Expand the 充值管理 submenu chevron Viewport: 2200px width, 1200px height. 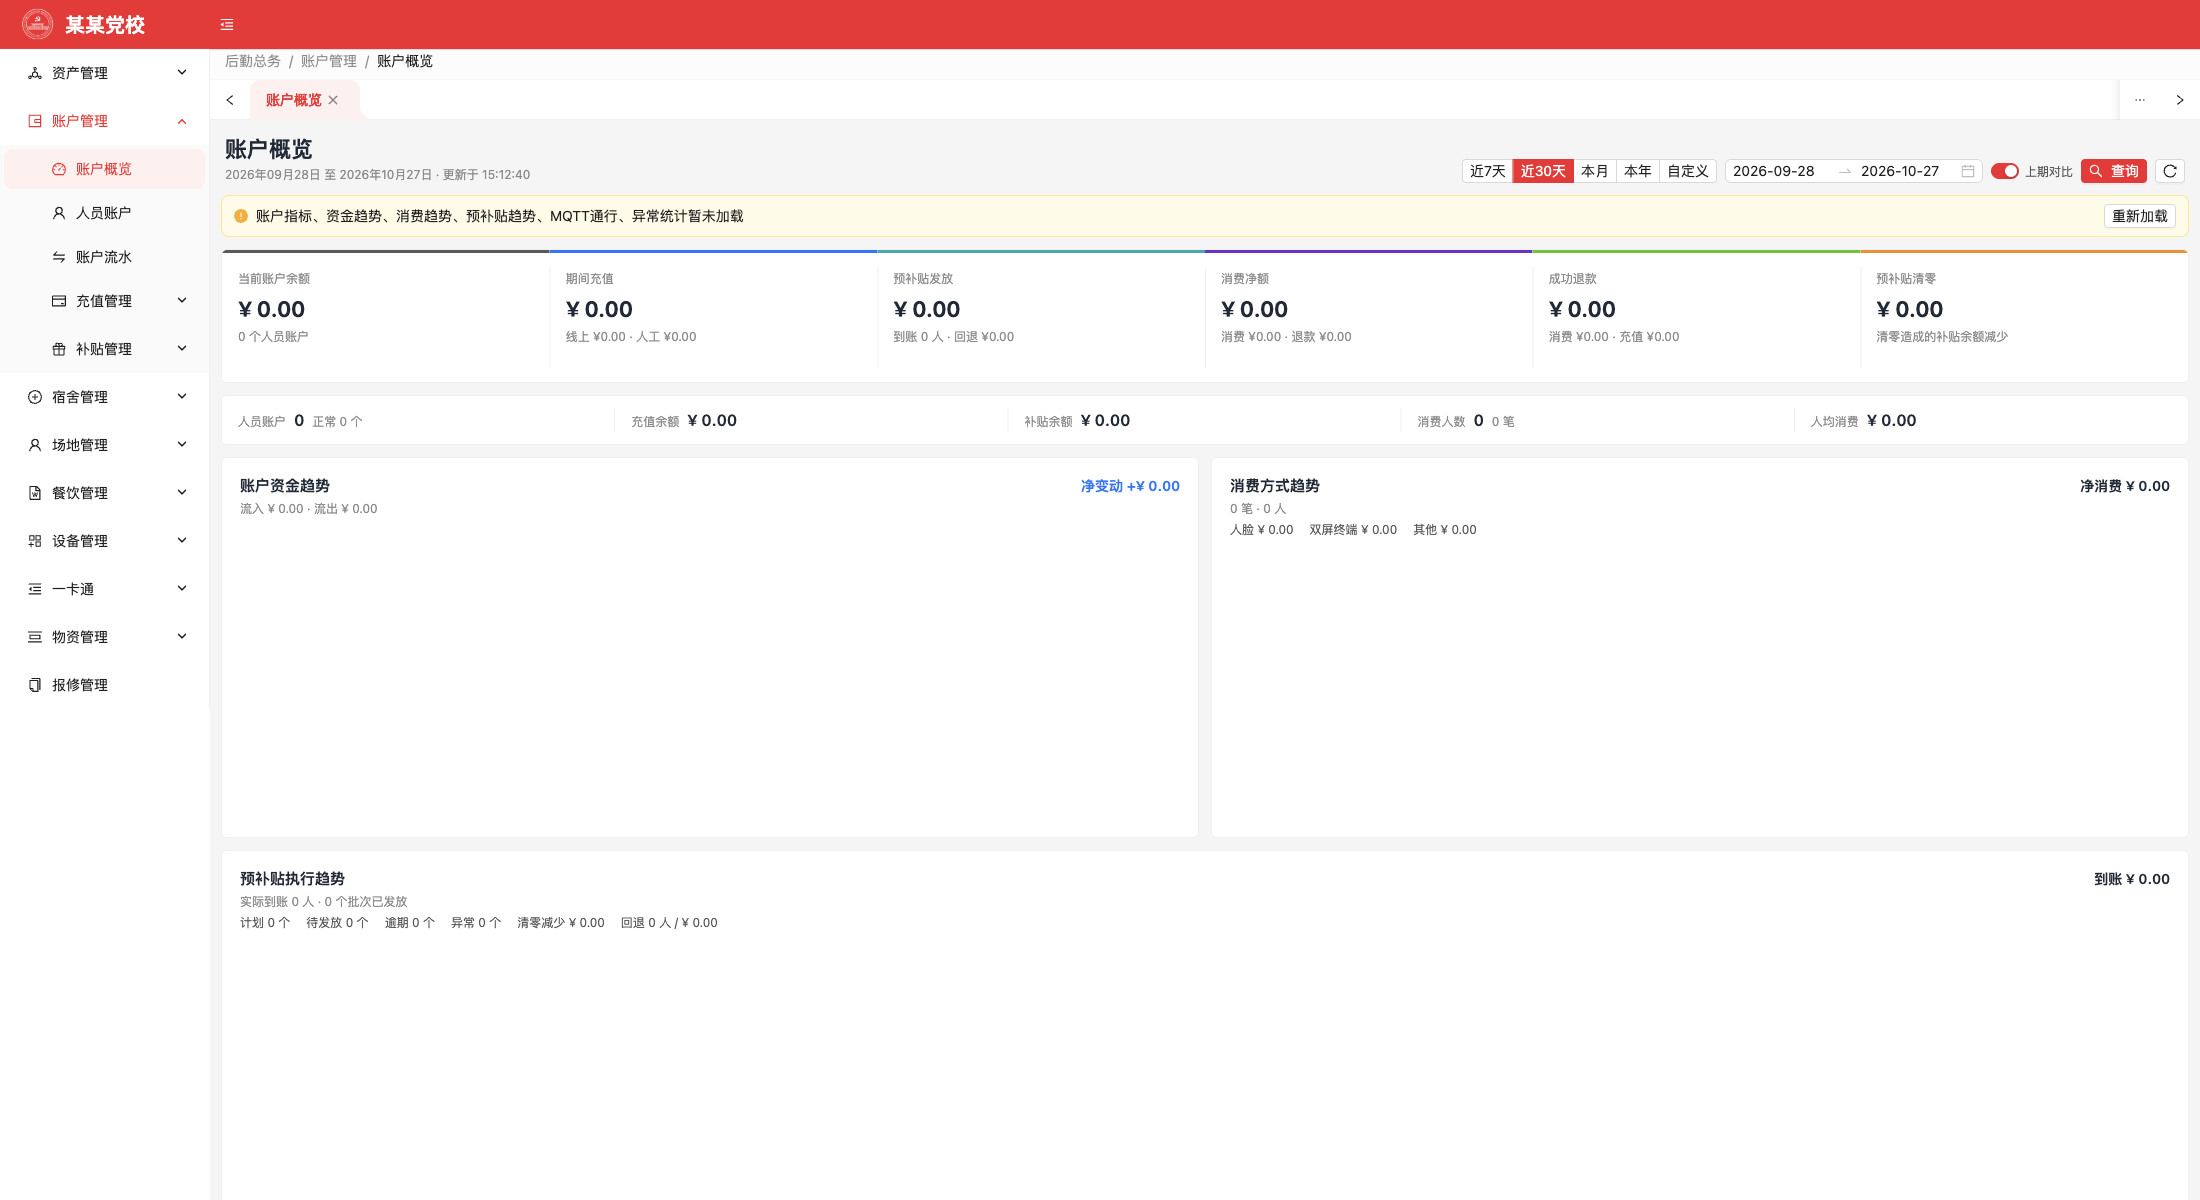182,300
